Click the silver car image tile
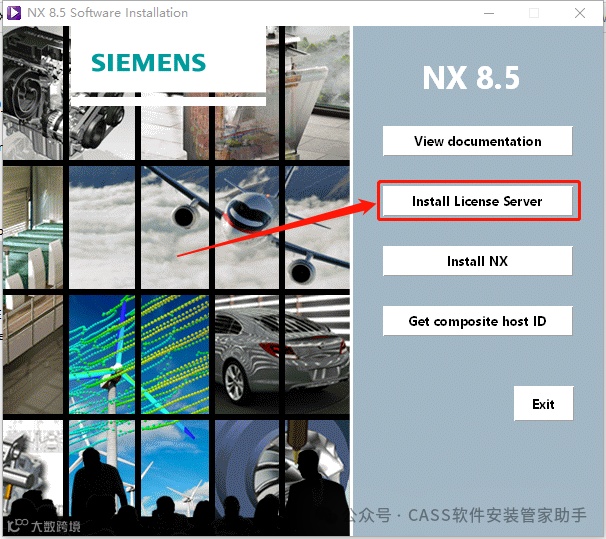Viewport: 606px width, 539px height. click(282, 354)
